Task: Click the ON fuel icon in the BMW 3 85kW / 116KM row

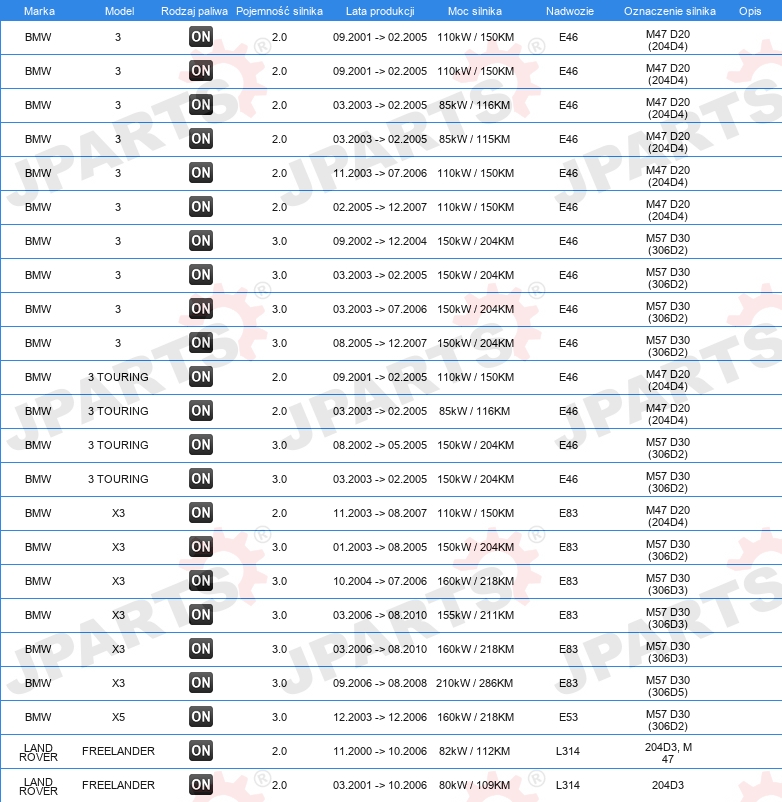Action: (x=200, y=105)
